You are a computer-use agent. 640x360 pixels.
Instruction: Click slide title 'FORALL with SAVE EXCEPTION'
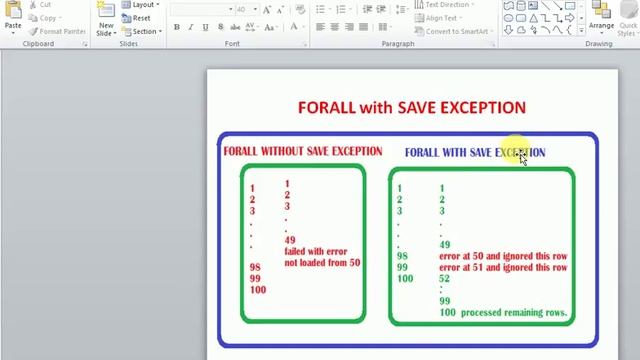412,108
